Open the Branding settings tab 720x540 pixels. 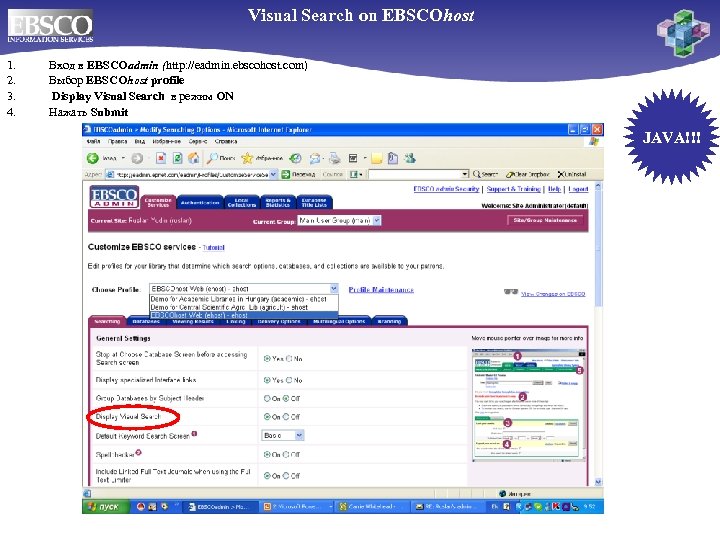coord(389,321)
